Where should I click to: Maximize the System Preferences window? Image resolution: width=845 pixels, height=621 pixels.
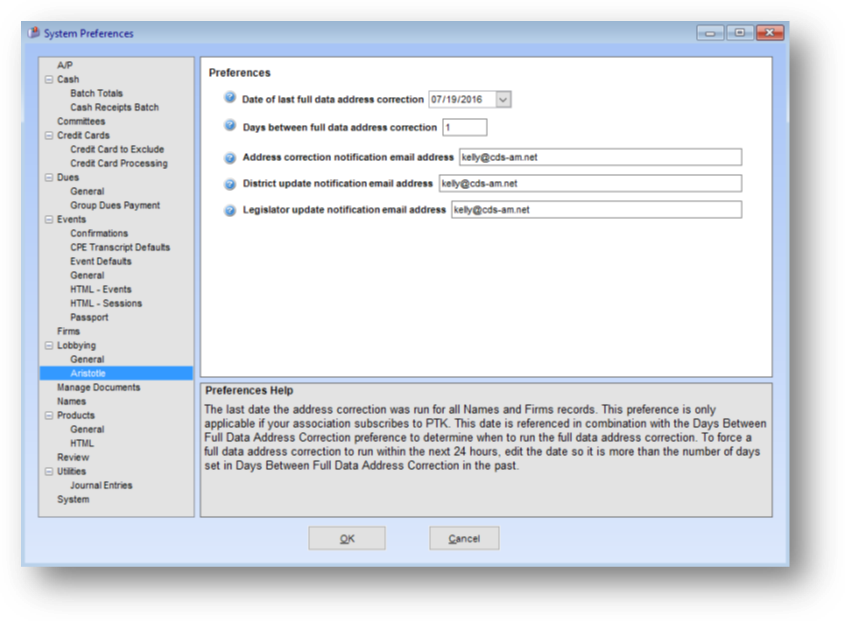pyautogui.click(x=740, y=33)
